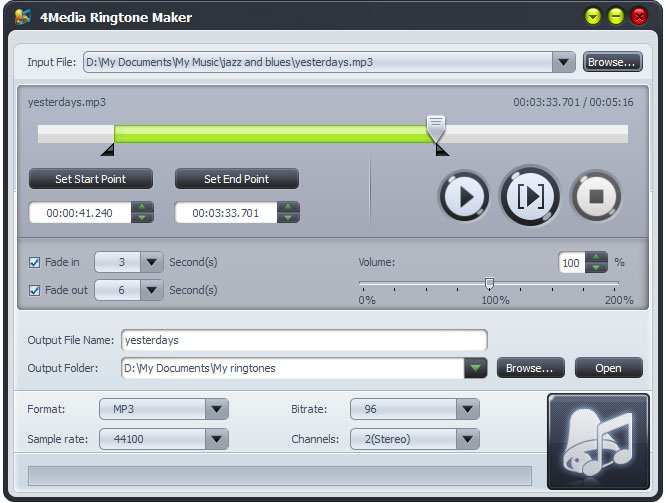Click the playhead slider handle
Image resolution: width=666 pixels, height=503 pixels.
click(436, 128)
